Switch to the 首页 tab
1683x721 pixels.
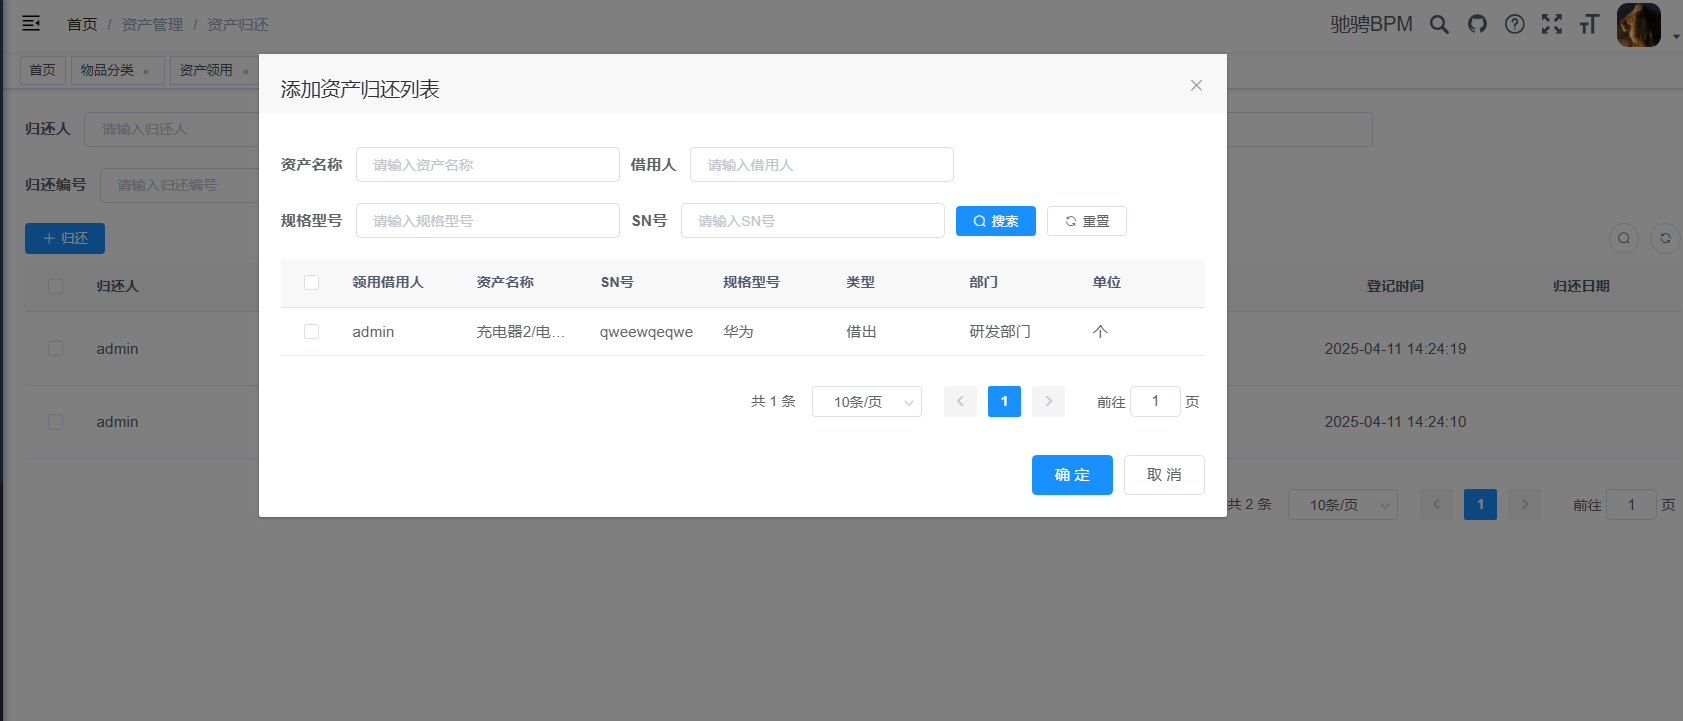coord(43,70)
